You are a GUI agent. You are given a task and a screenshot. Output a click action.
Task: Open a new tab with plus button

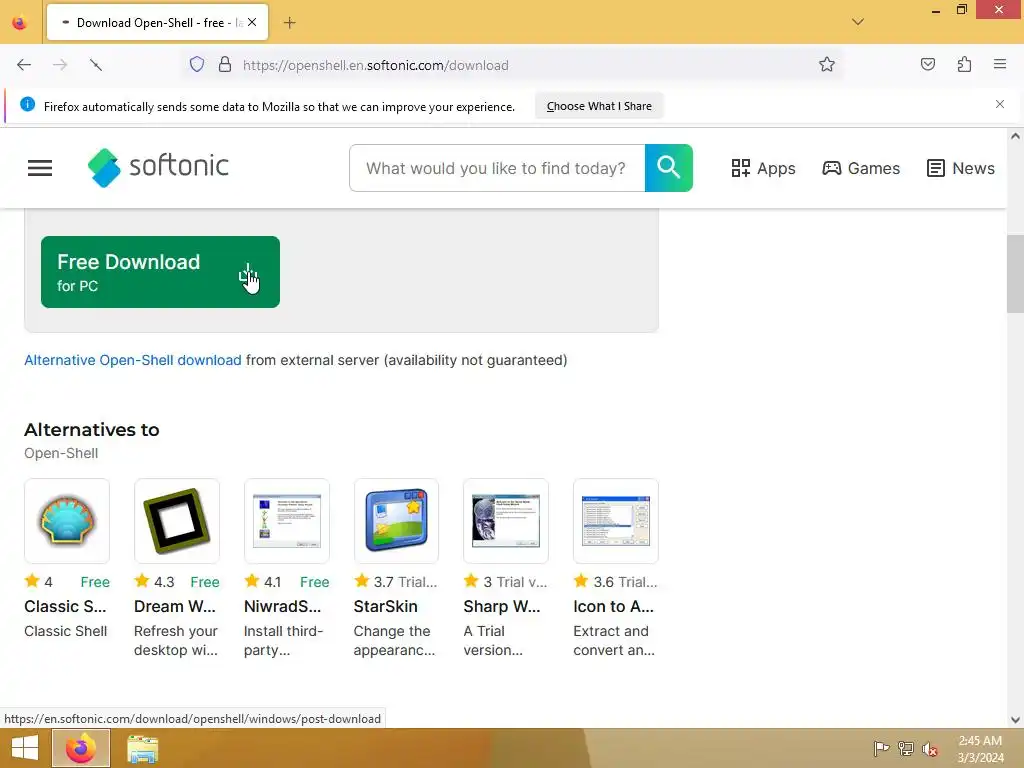pos(289,23)
